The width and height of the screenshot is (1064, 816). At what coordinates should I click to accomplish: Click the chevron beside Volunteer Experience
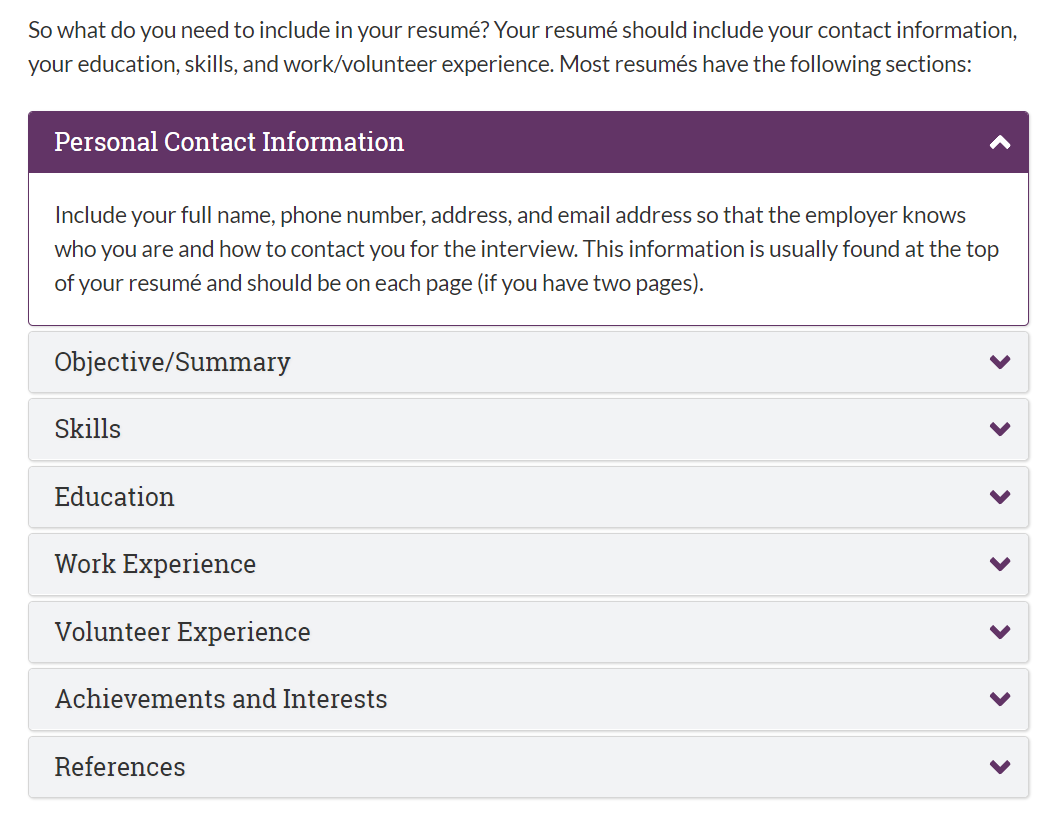[1000, 632]
